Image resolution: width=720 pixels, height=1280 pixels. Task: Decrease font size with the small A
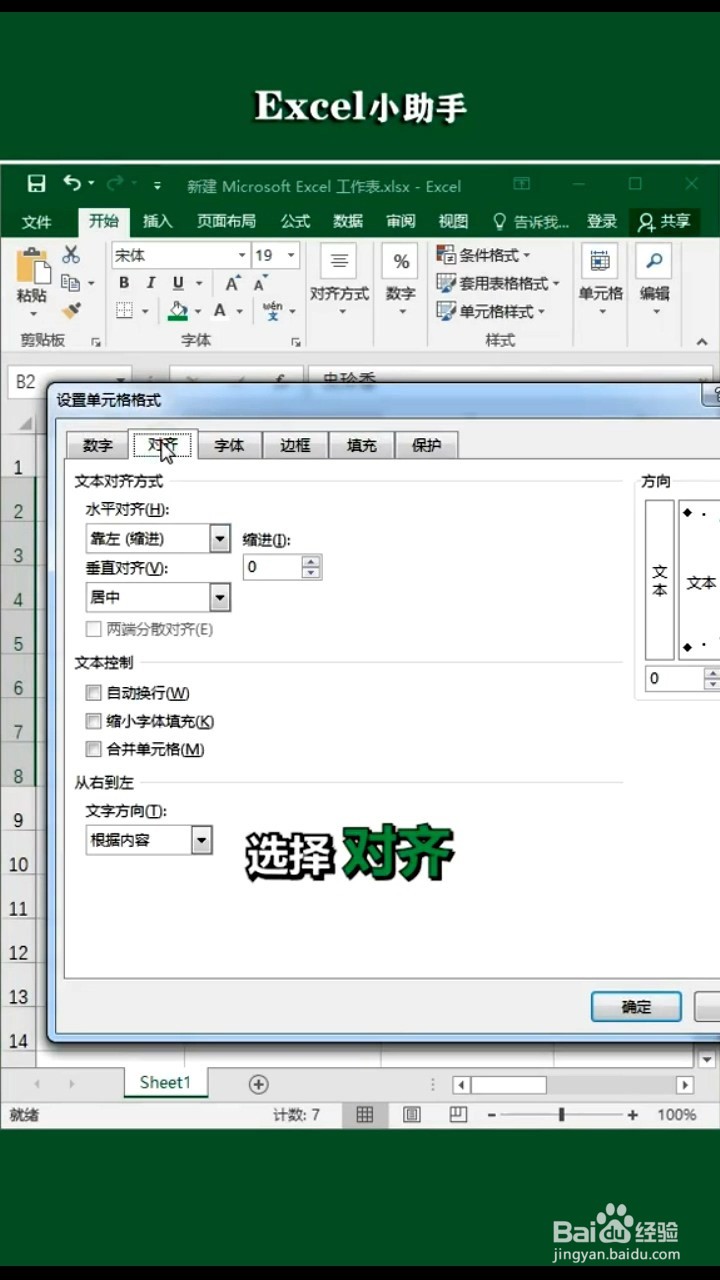[x=260, y=284]
